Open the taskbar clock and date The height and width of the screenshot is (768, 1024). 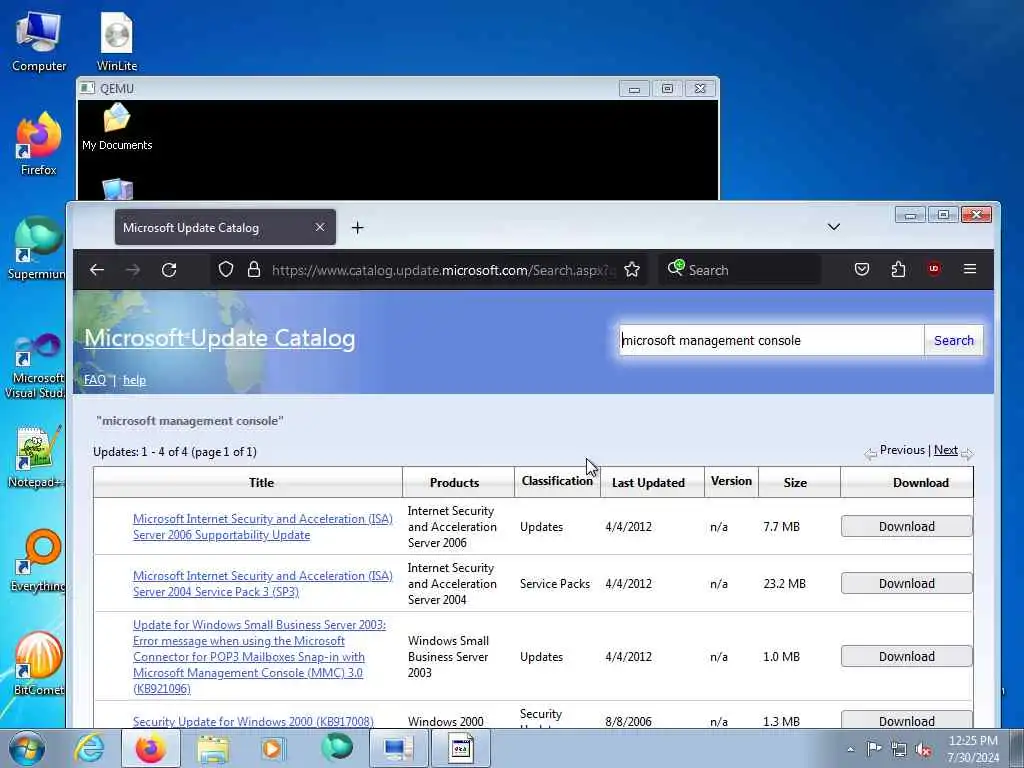973,749
